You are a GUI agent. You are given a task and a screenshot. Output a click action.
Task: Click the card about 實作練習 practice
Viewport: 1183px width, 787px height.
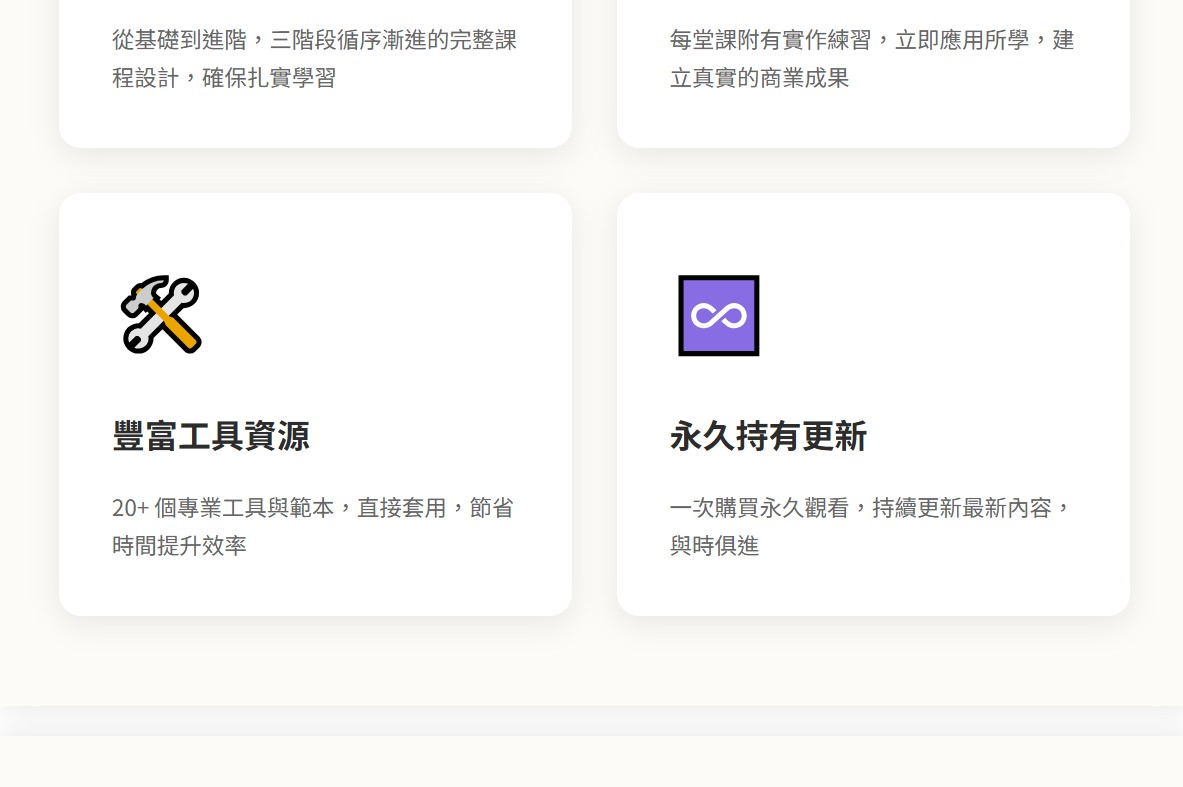click(873, 60)
